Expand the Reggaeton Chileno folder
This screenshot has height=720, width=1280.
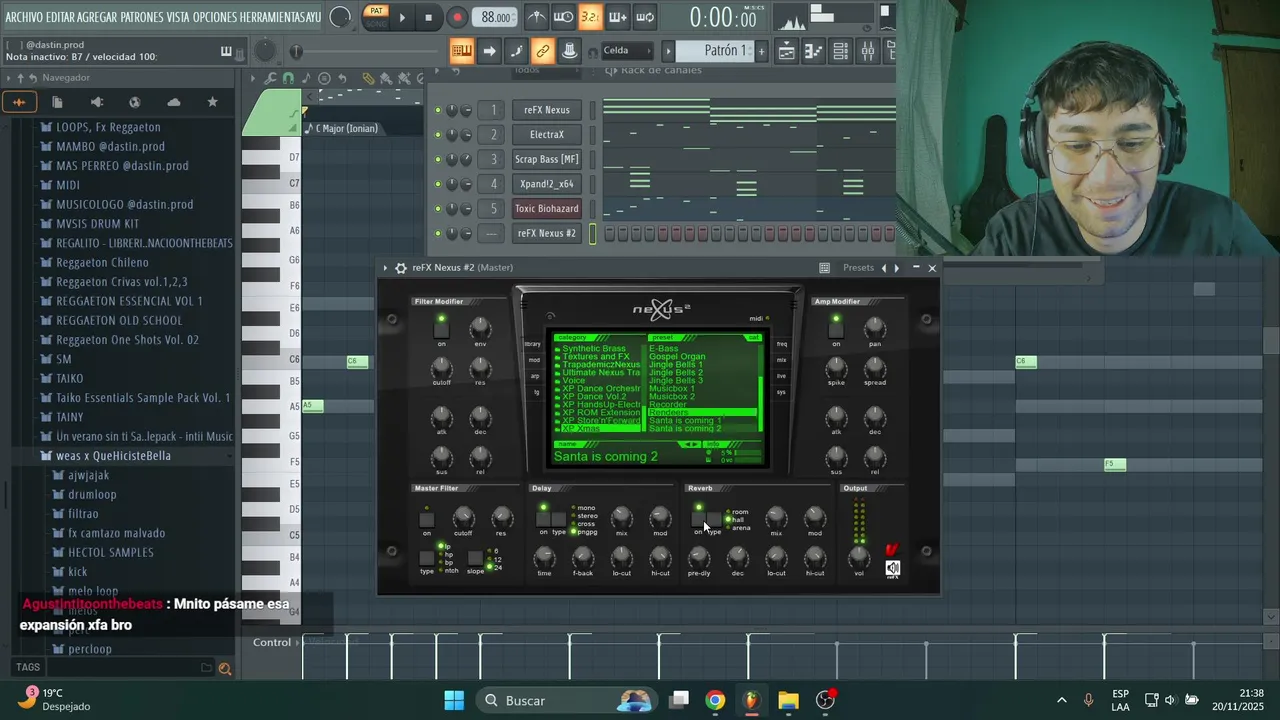click(x=102, y=263)
